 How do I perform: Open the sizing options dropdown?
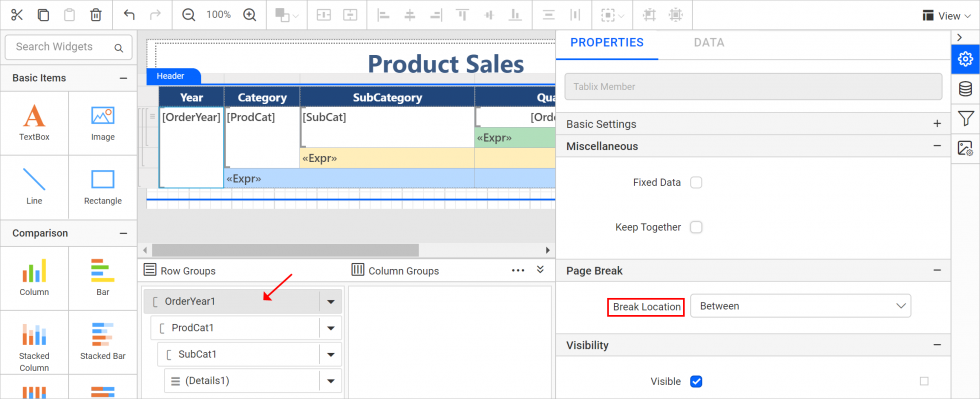(612, 14)
